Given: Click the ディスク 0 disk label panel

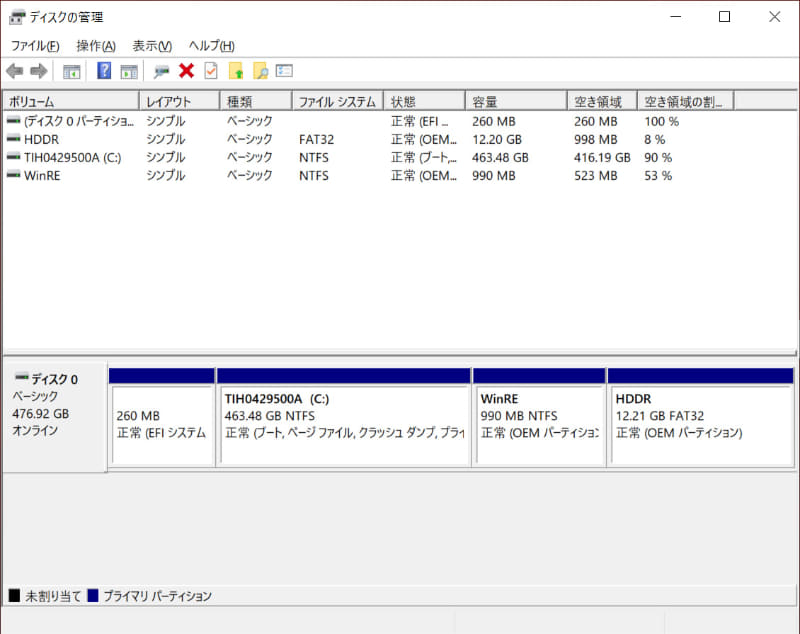Looking at the screenshot, I should click(x=55, y=417).
